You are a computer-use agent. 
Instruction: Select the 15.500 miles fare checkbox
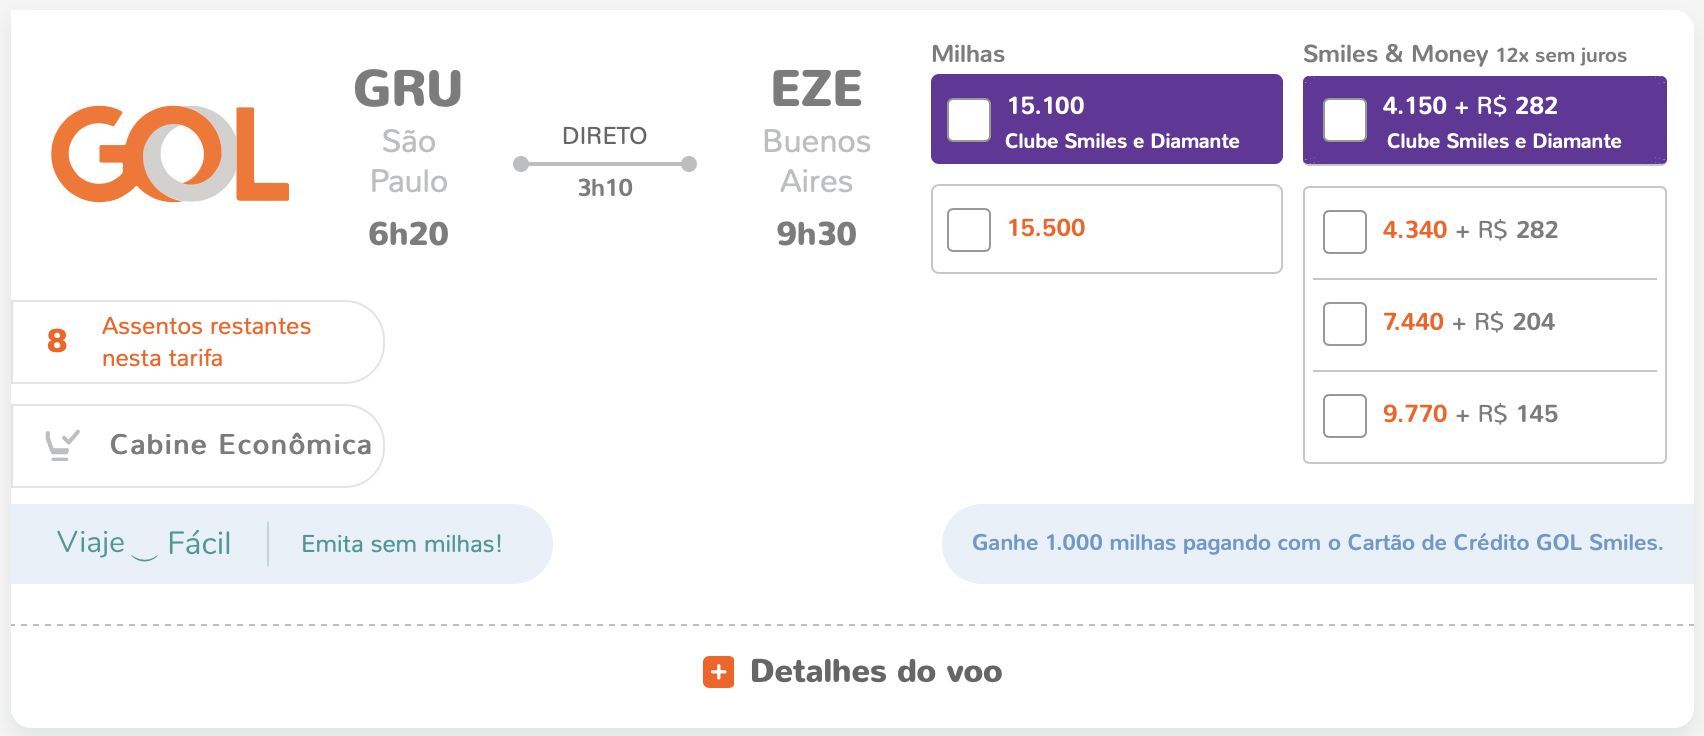(969, 229)
